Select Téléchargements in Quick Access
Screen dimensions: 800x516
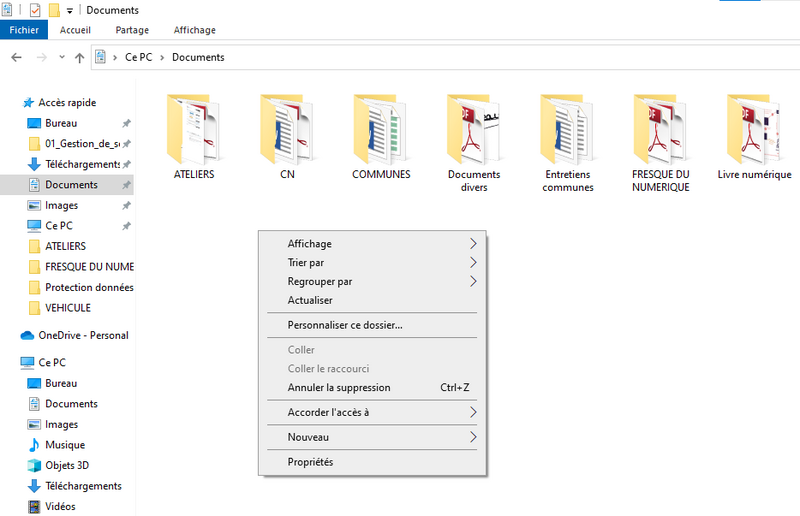tap(81, 164)
